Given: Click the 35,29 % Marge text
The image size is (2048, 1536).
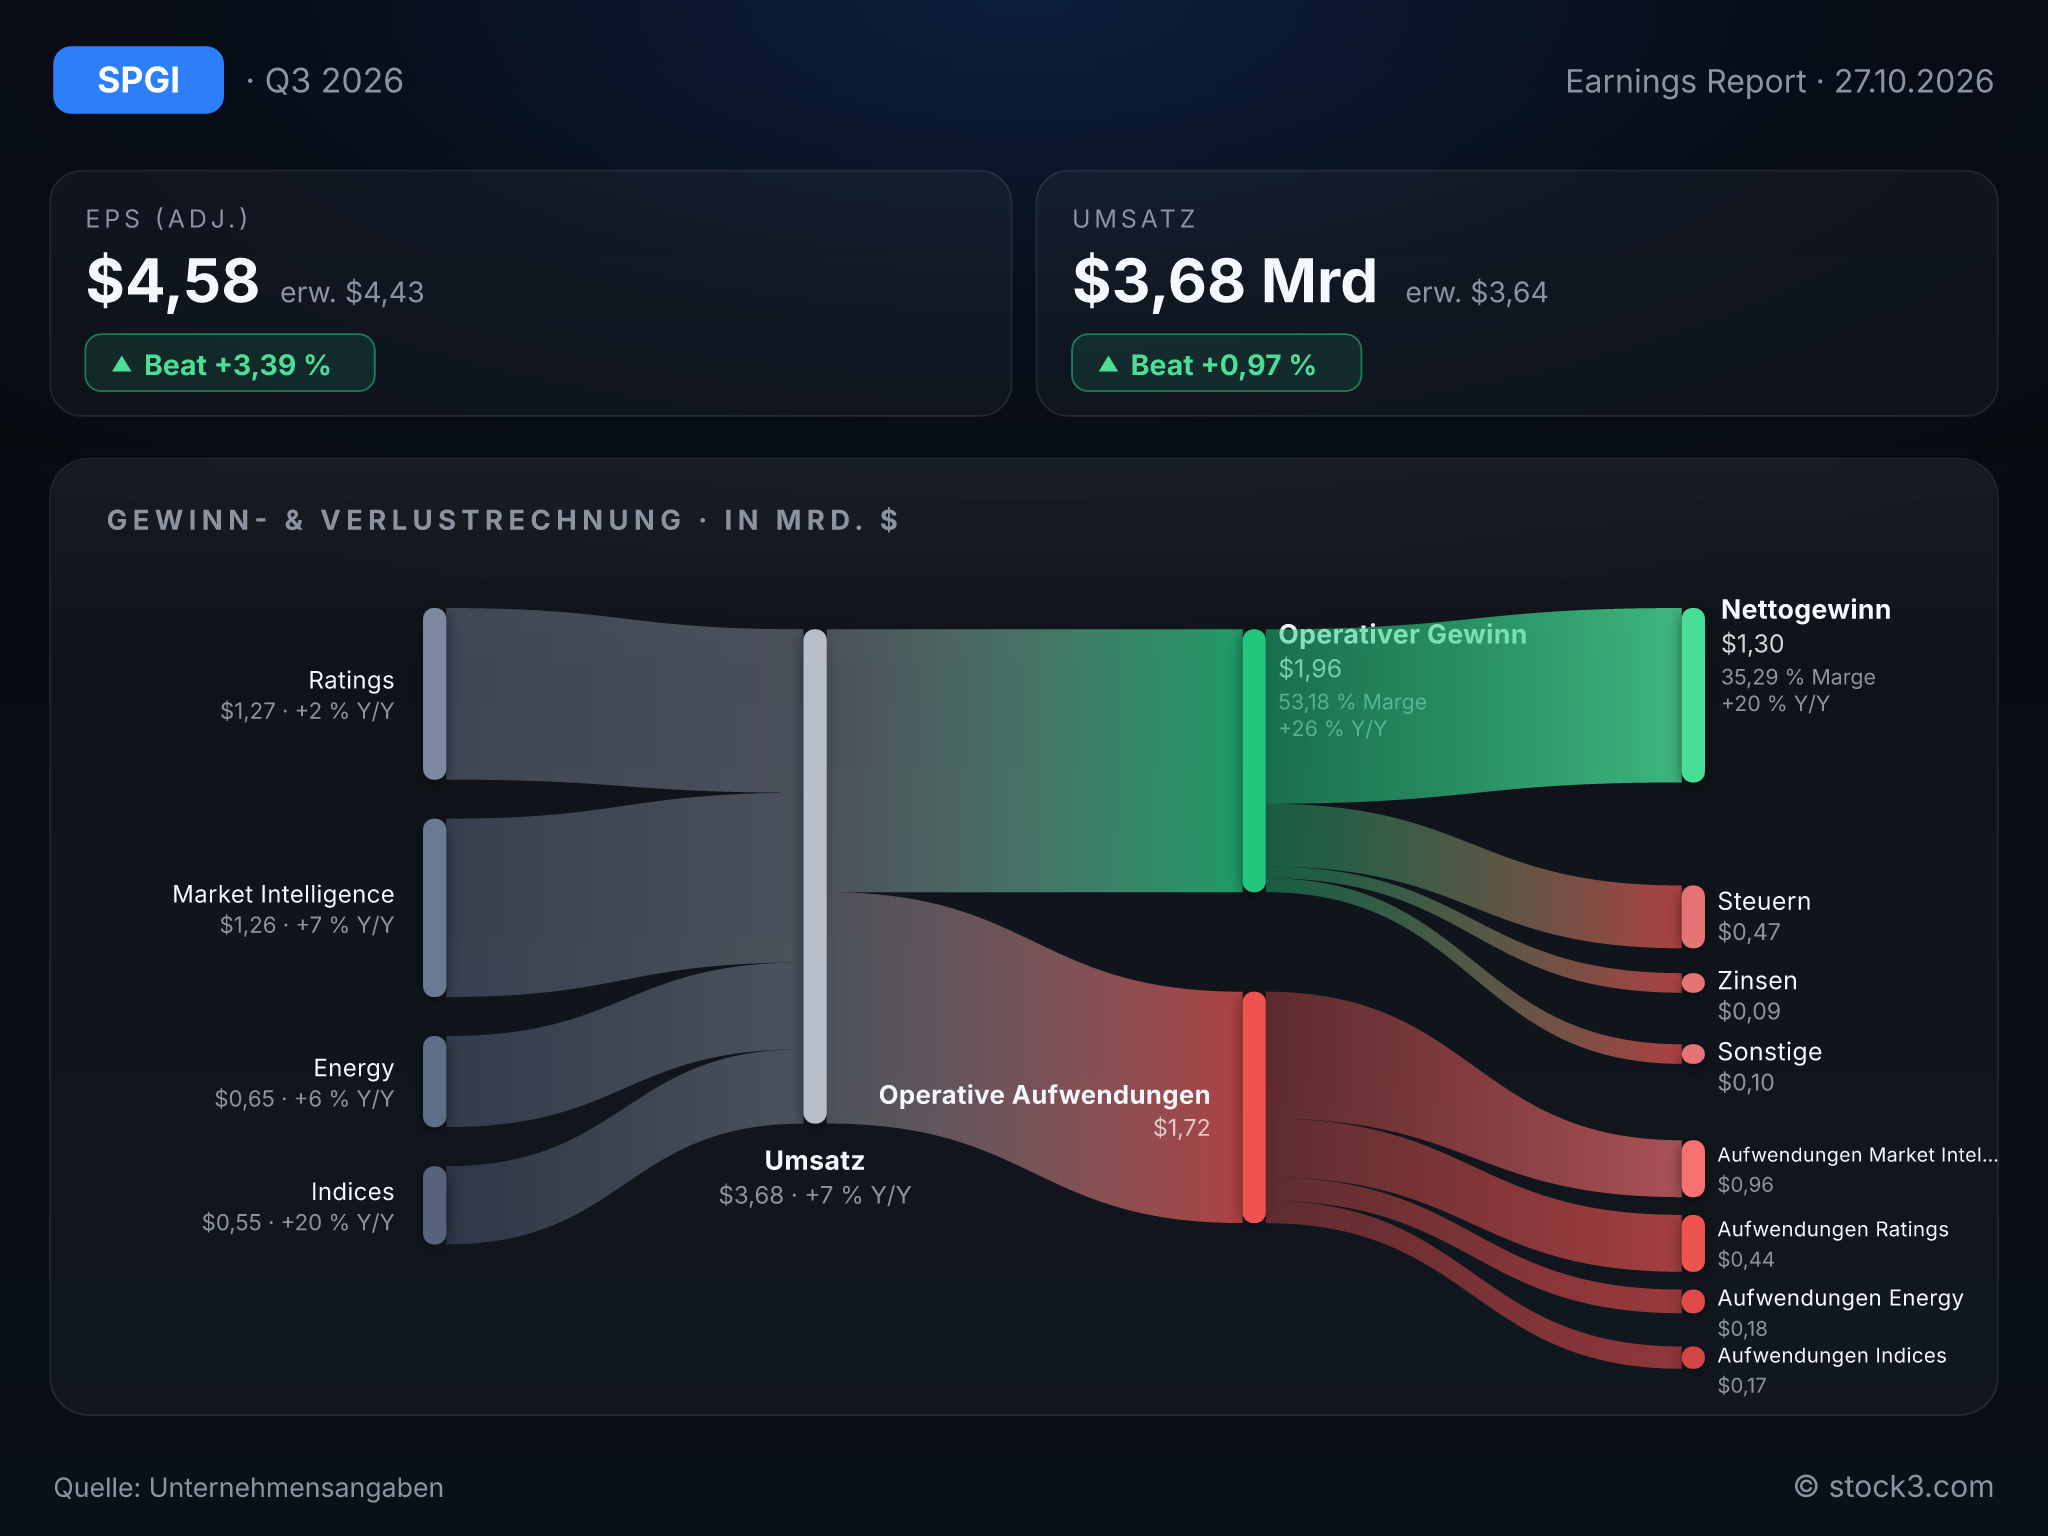Looking at the screenshot, I should 1798,677.
